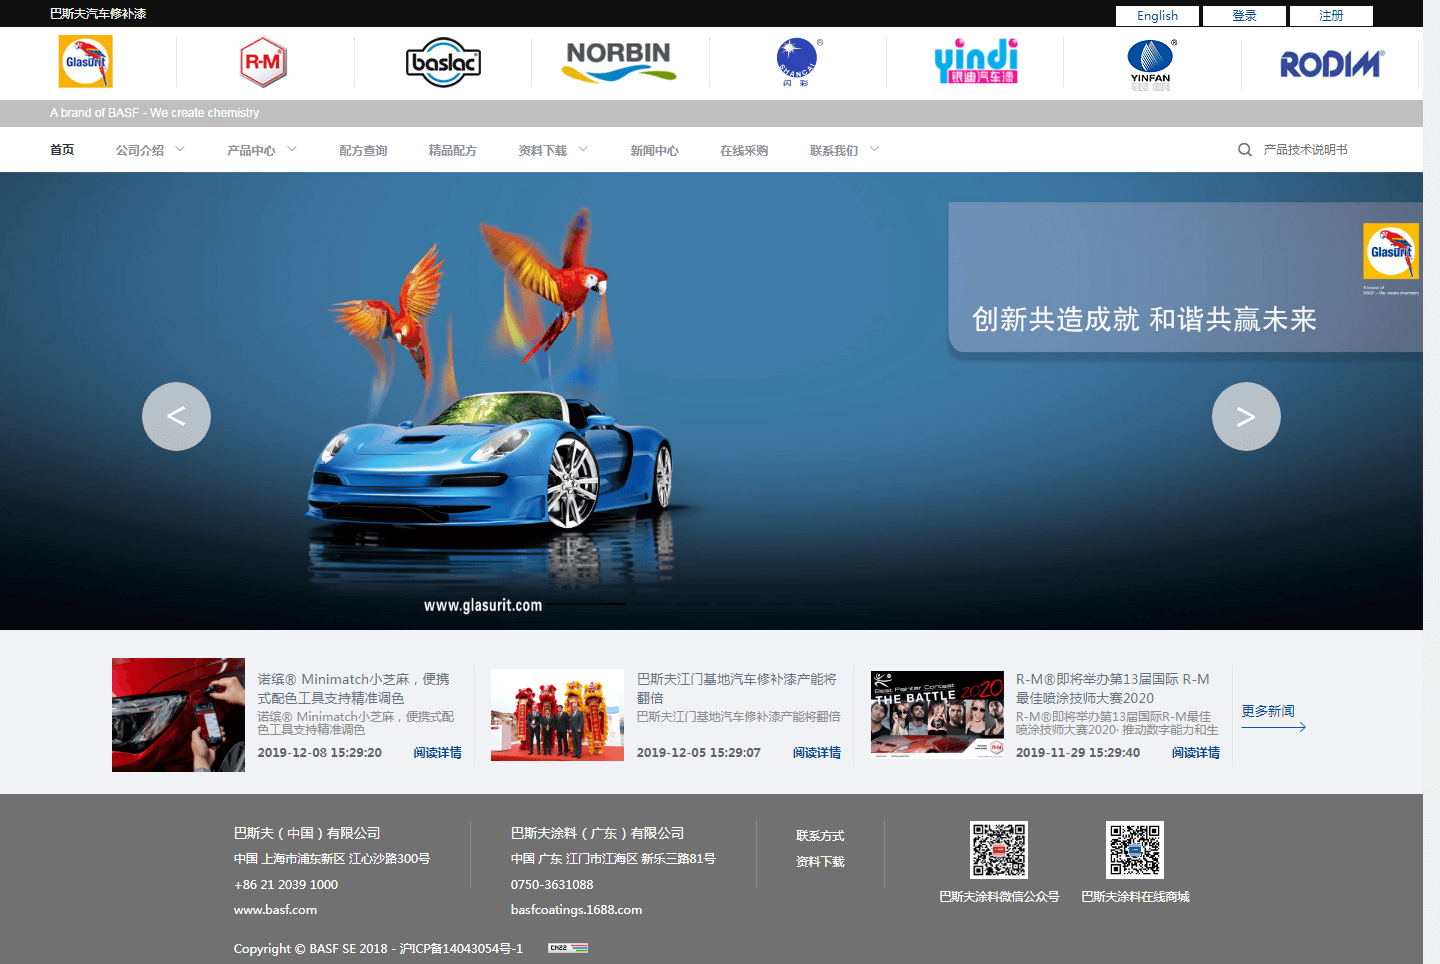Image resolution: width=1440 pixels, height=964 pixels.
Task: Click the RODIM brand logo
Action: tap(1331, 65)
